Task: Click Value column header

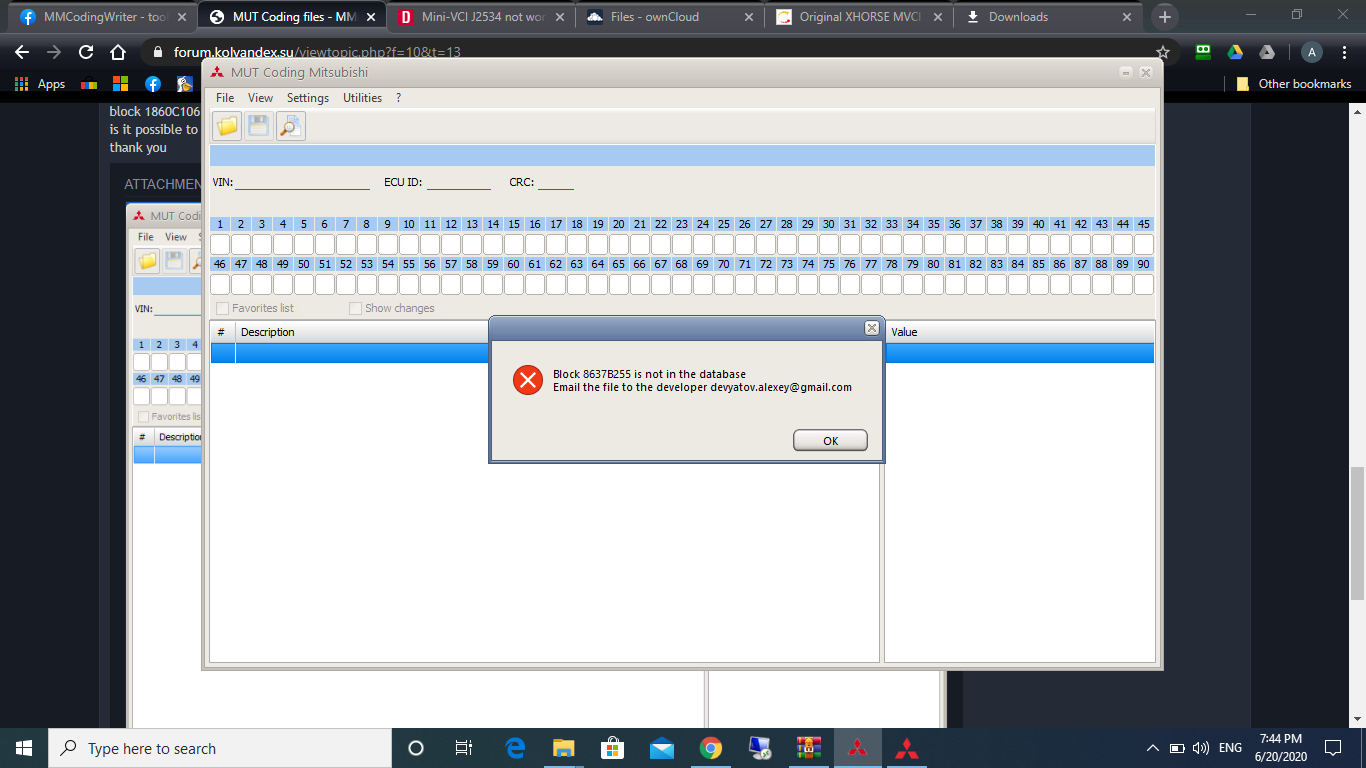Action: point(904,332)
